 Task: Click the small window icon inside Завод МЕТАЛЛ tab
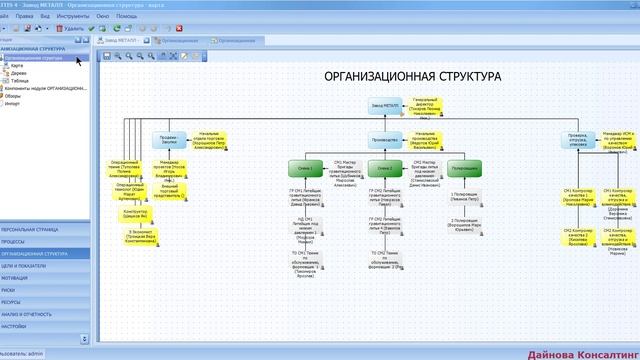147,40
